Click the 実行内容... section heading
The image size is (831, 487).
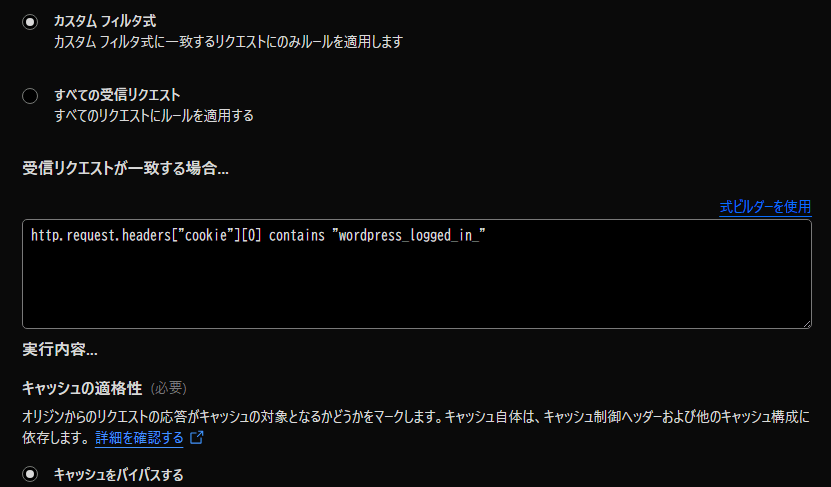pos(59,349)
